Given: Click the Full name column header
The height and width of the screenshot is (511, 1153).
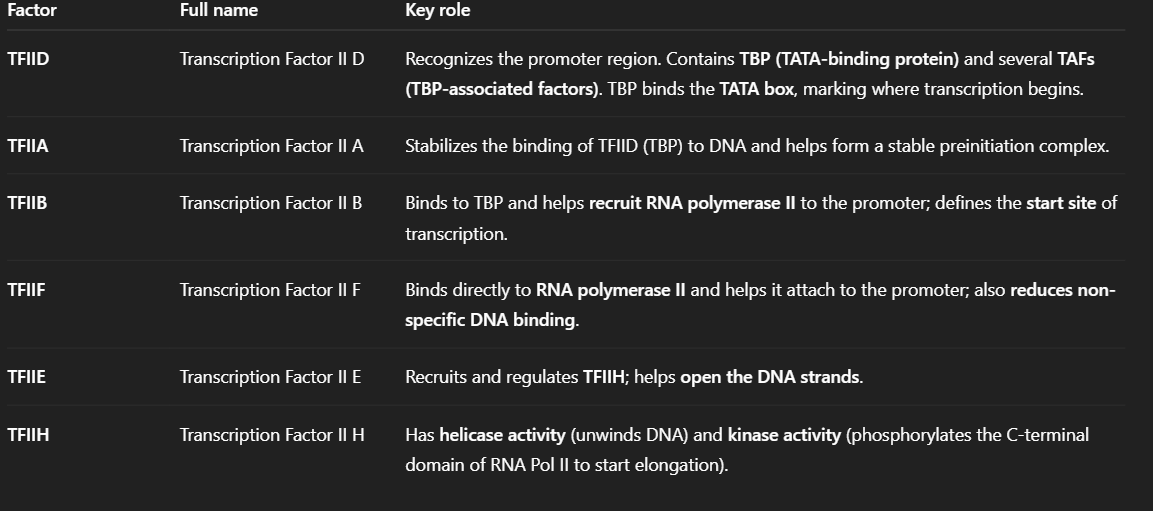Looking at the screenshot, I should 219,10.
